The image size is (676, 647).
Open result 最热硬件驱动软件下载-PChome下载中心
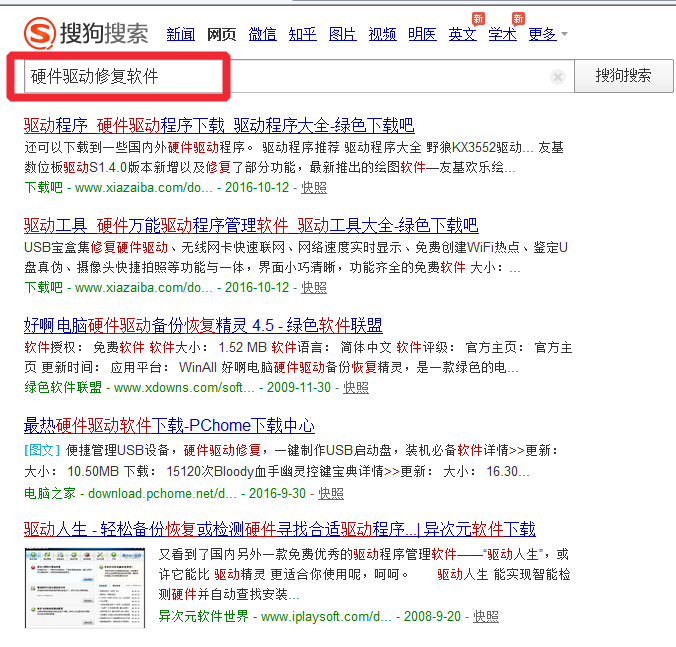pyautogui.click(x=169, y=425)
